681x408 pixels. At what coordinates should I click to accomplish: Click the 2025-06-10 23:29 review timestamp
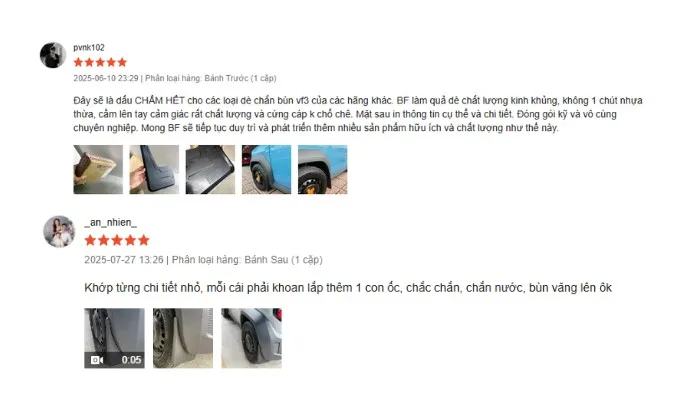click(106, 78)
